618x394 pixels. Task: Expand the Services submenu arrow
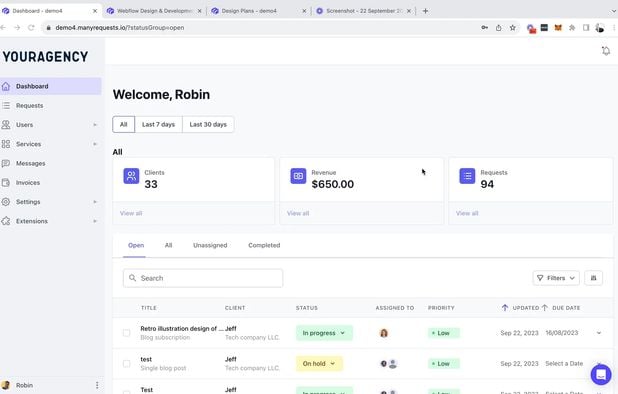point(95,144)
